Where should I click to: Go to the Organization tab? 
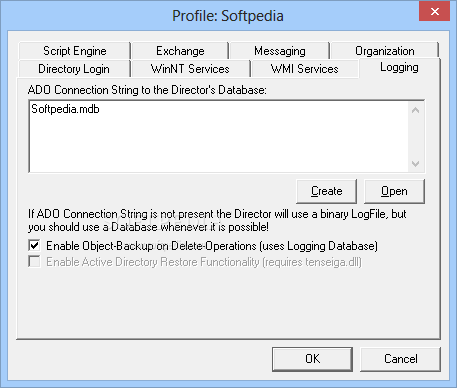click(x=385, y=51)
